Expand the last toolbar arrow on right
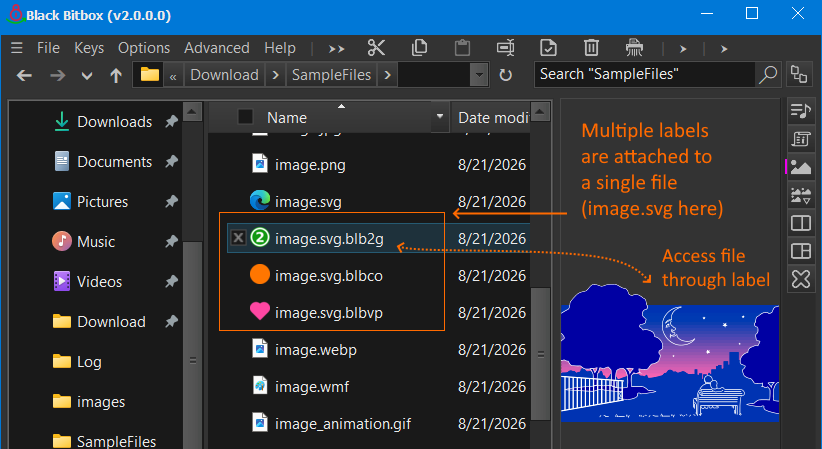This screenshot has width=822, height=449. coord(724,49)
